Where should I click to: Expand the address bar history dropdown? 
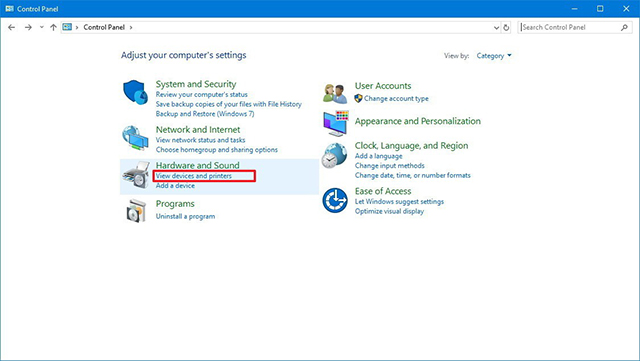(496, 28)
